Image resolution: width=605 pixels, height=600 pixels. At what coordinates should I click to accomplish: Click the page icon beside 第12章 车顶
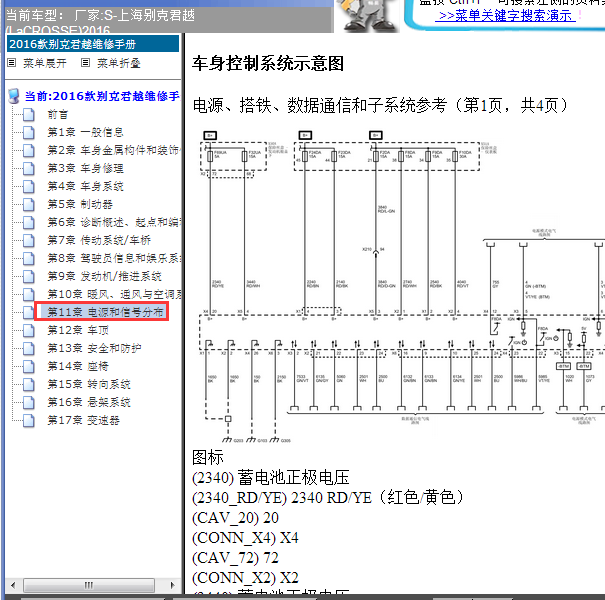click(29, 330)
